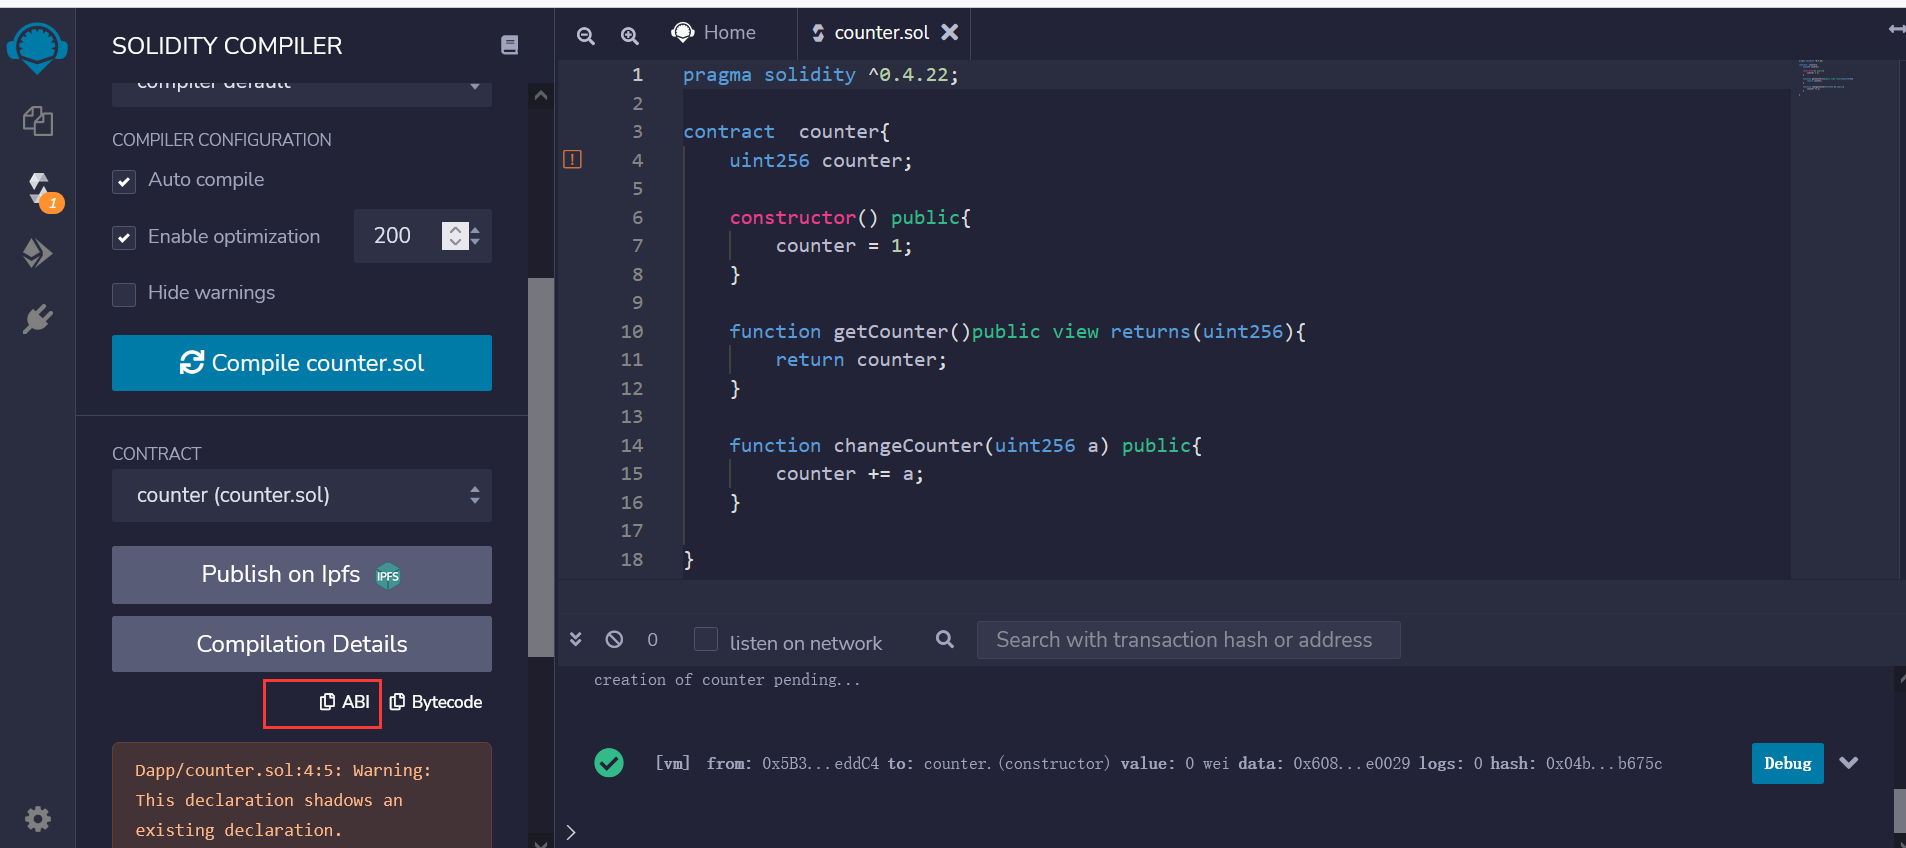
Task: Click Compile counter.sol button
Action: (302, 363)
